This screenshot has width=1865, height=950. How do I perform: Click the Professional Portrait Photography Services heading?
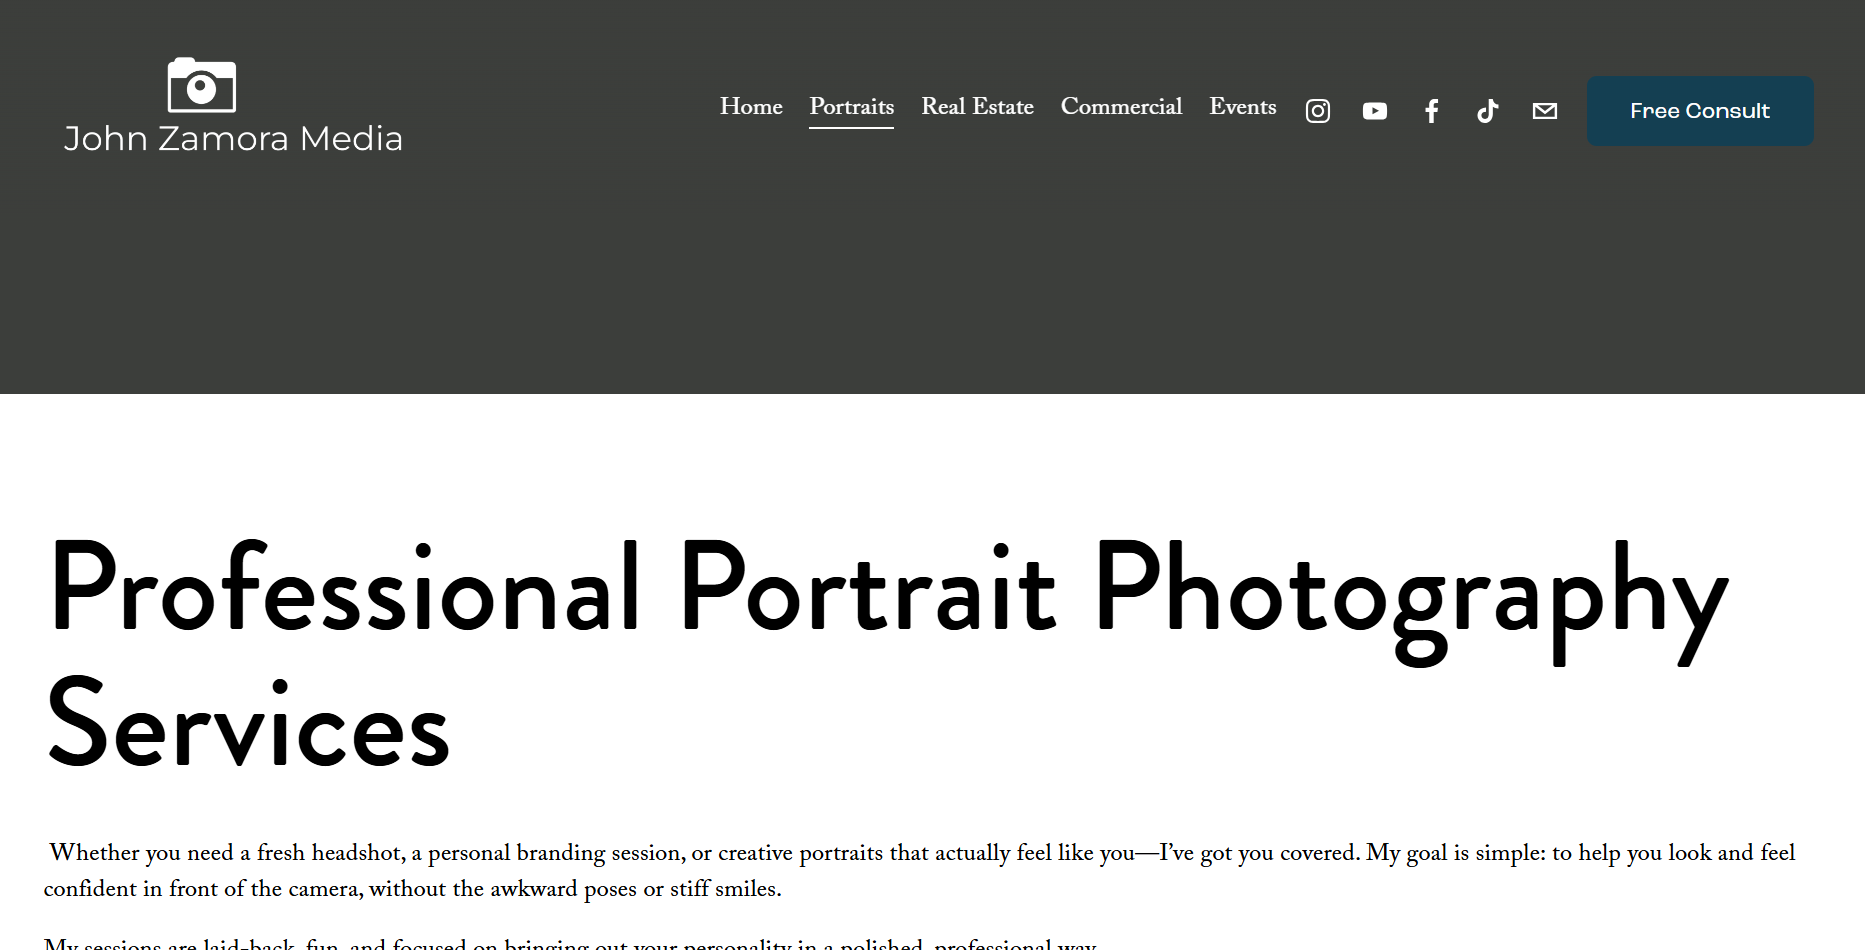[888, 655]
